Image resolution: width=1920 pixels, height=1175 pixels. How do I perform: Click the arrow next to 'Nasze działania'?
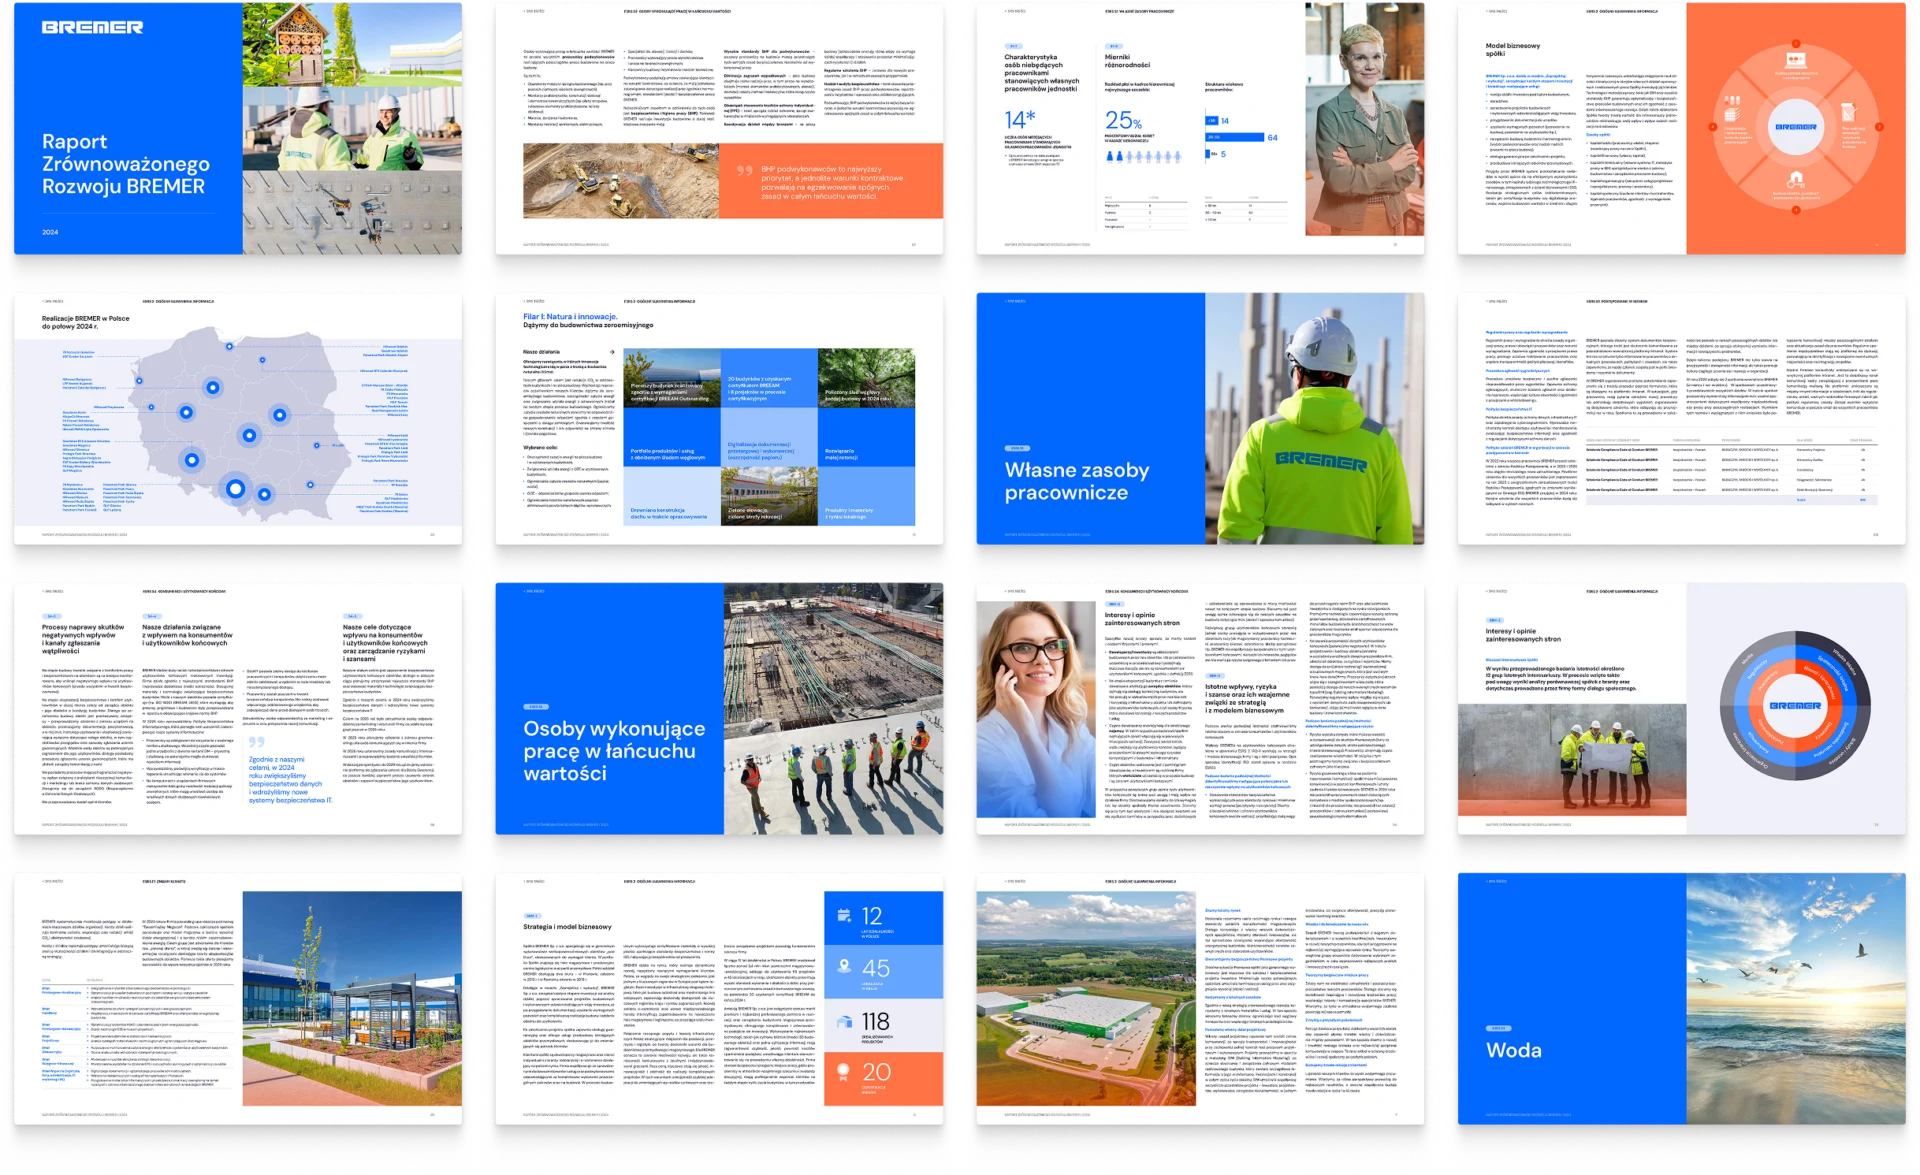pyautogui.click(x=611, y=352)
